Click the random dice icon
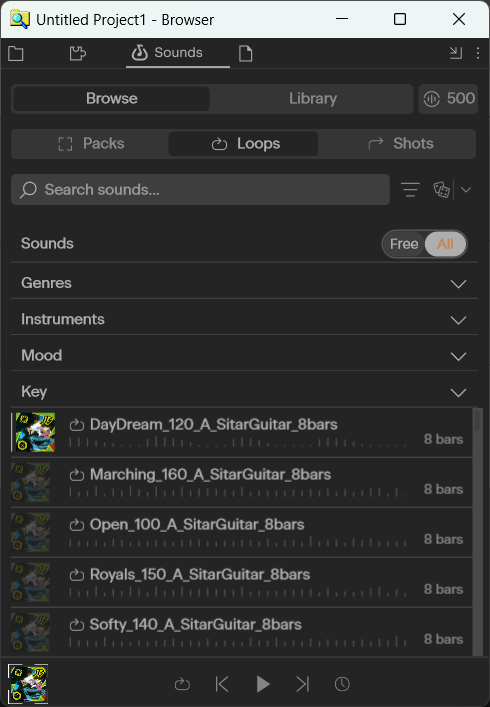This screenshot has width=490, height=707. 441,190
